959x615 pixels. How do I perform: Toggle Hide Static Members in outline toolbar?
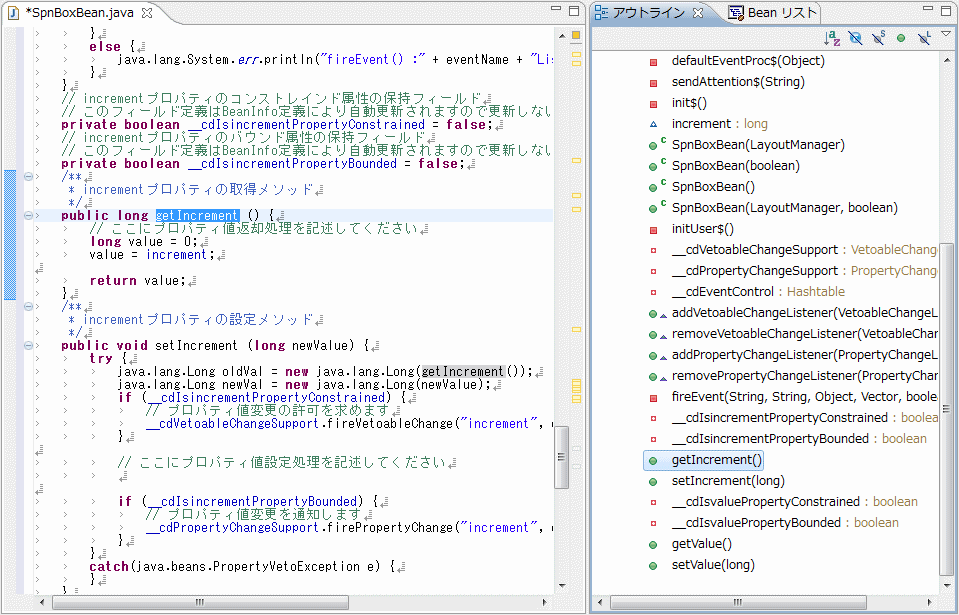click(878, 38)
